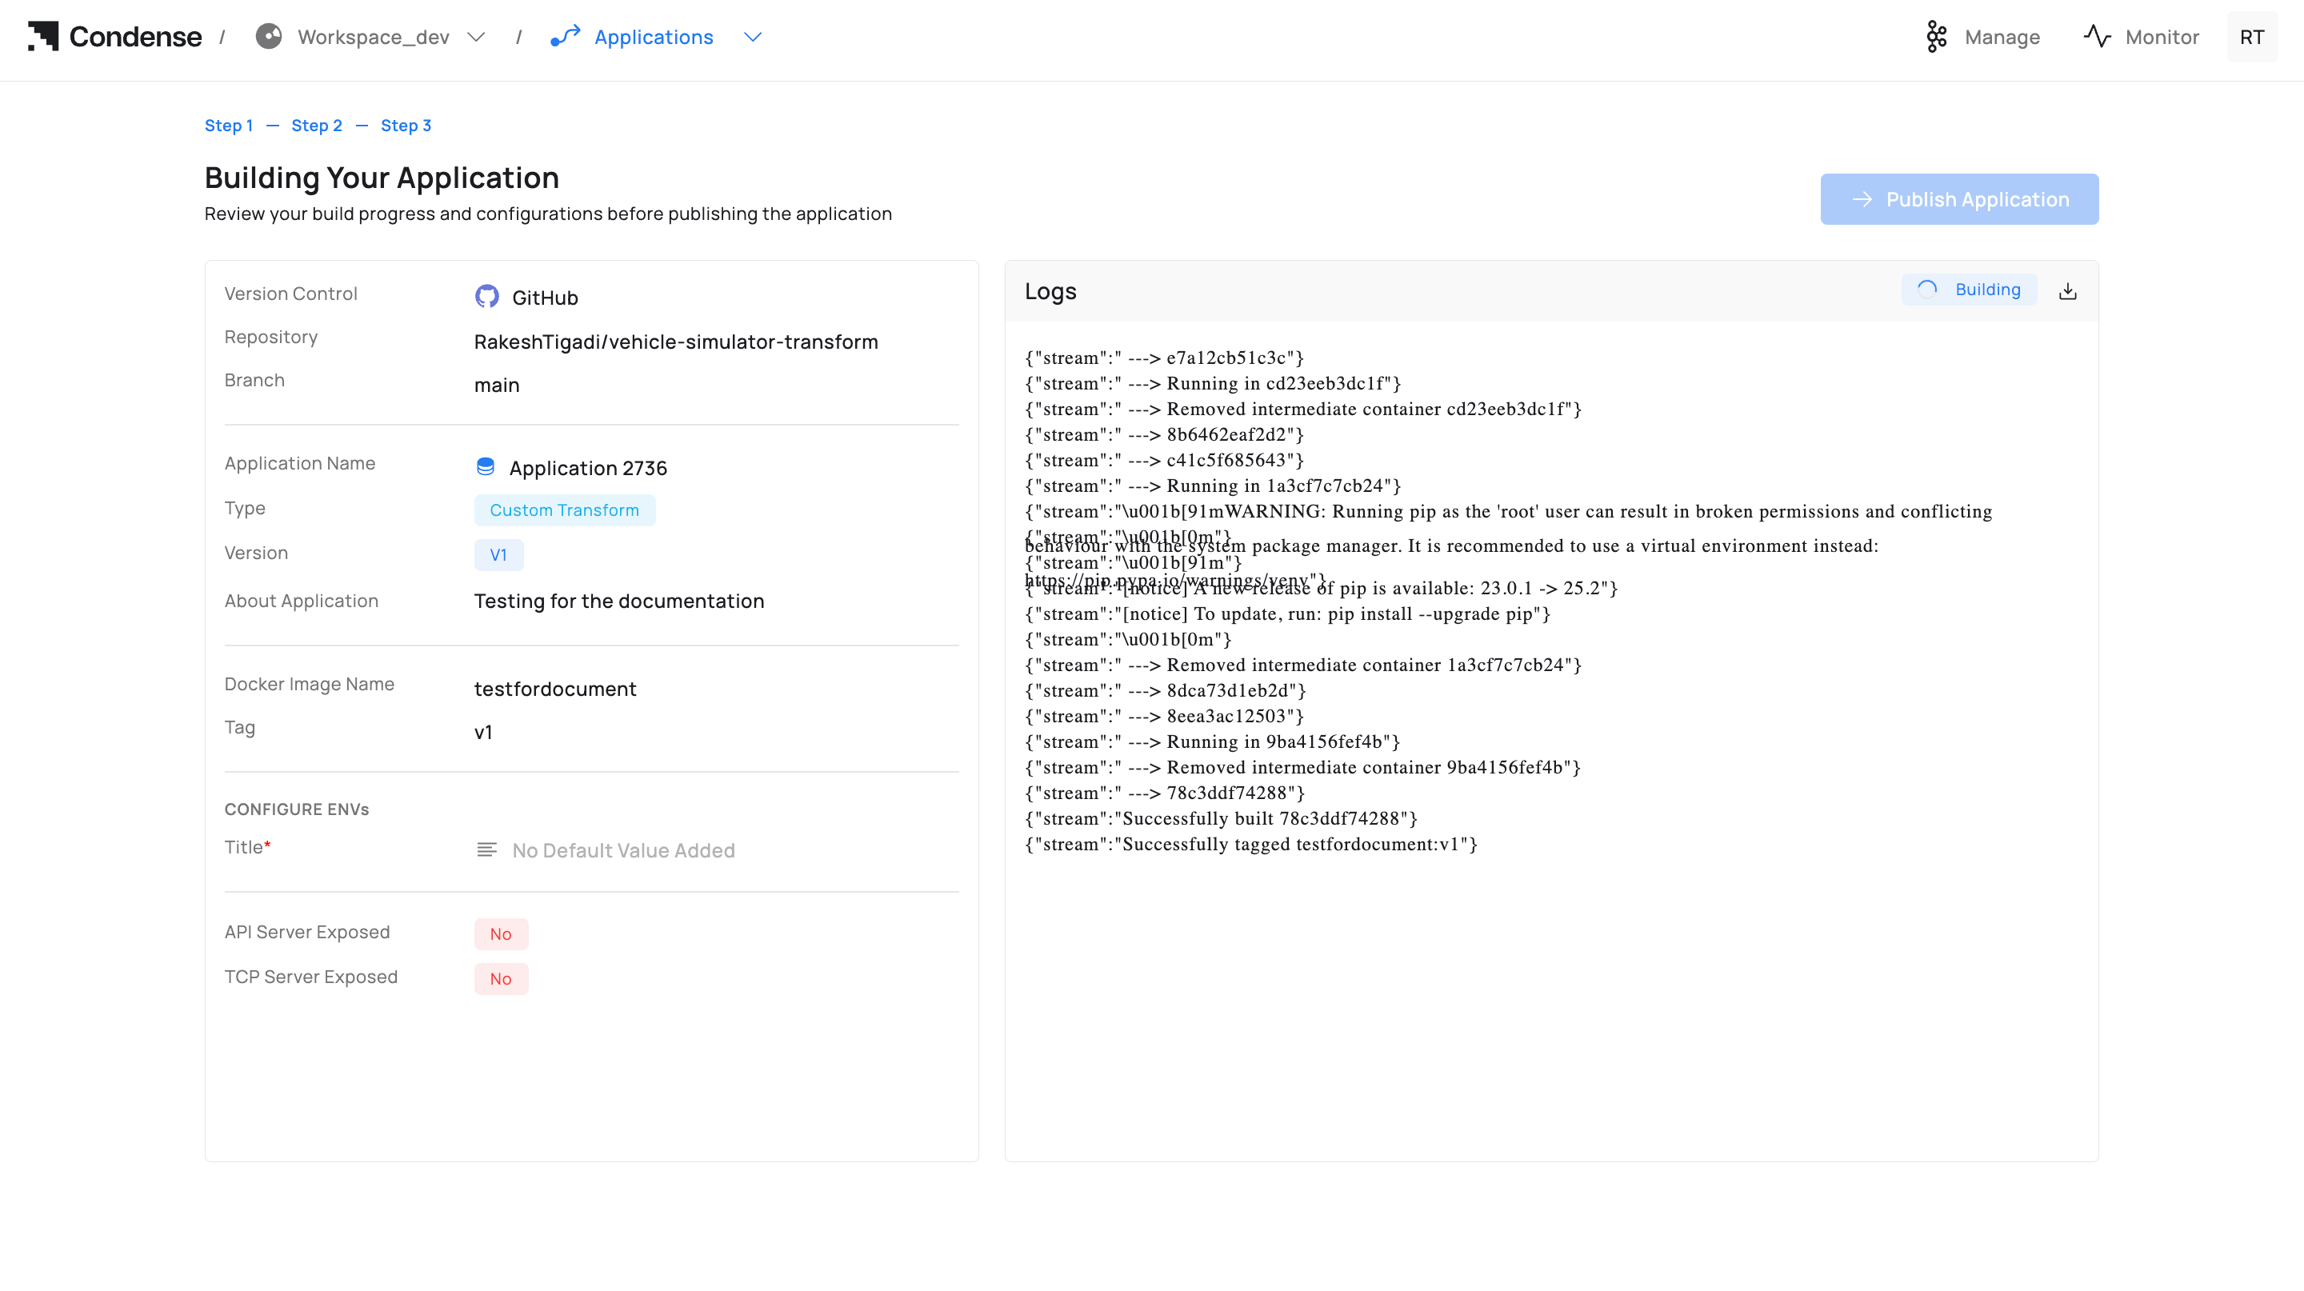Open the RT user profile menu

tap(2251, 37)
